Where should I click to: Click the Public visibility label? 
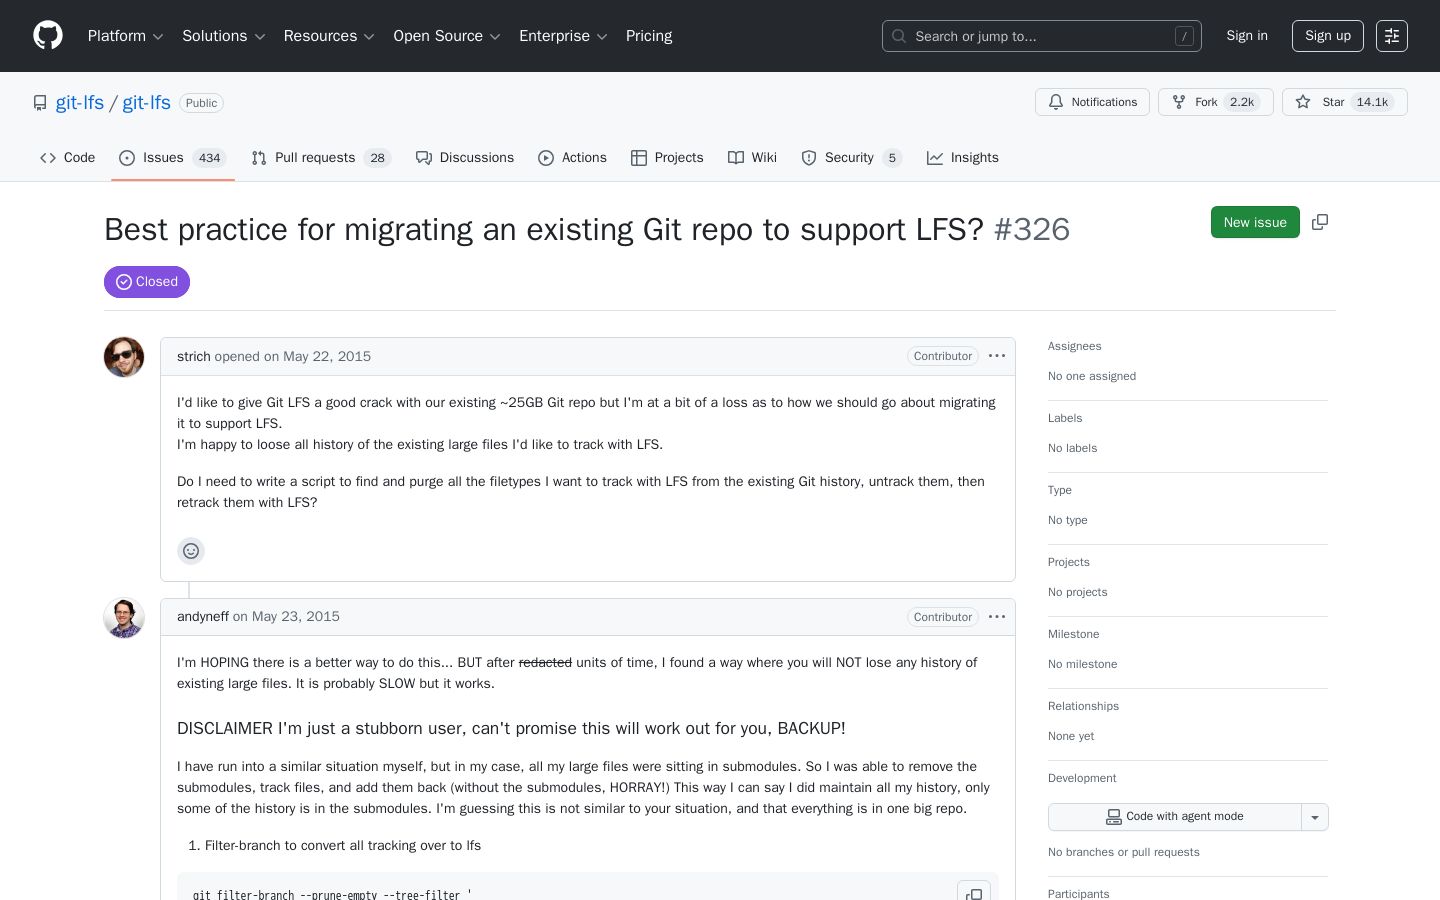201,103
